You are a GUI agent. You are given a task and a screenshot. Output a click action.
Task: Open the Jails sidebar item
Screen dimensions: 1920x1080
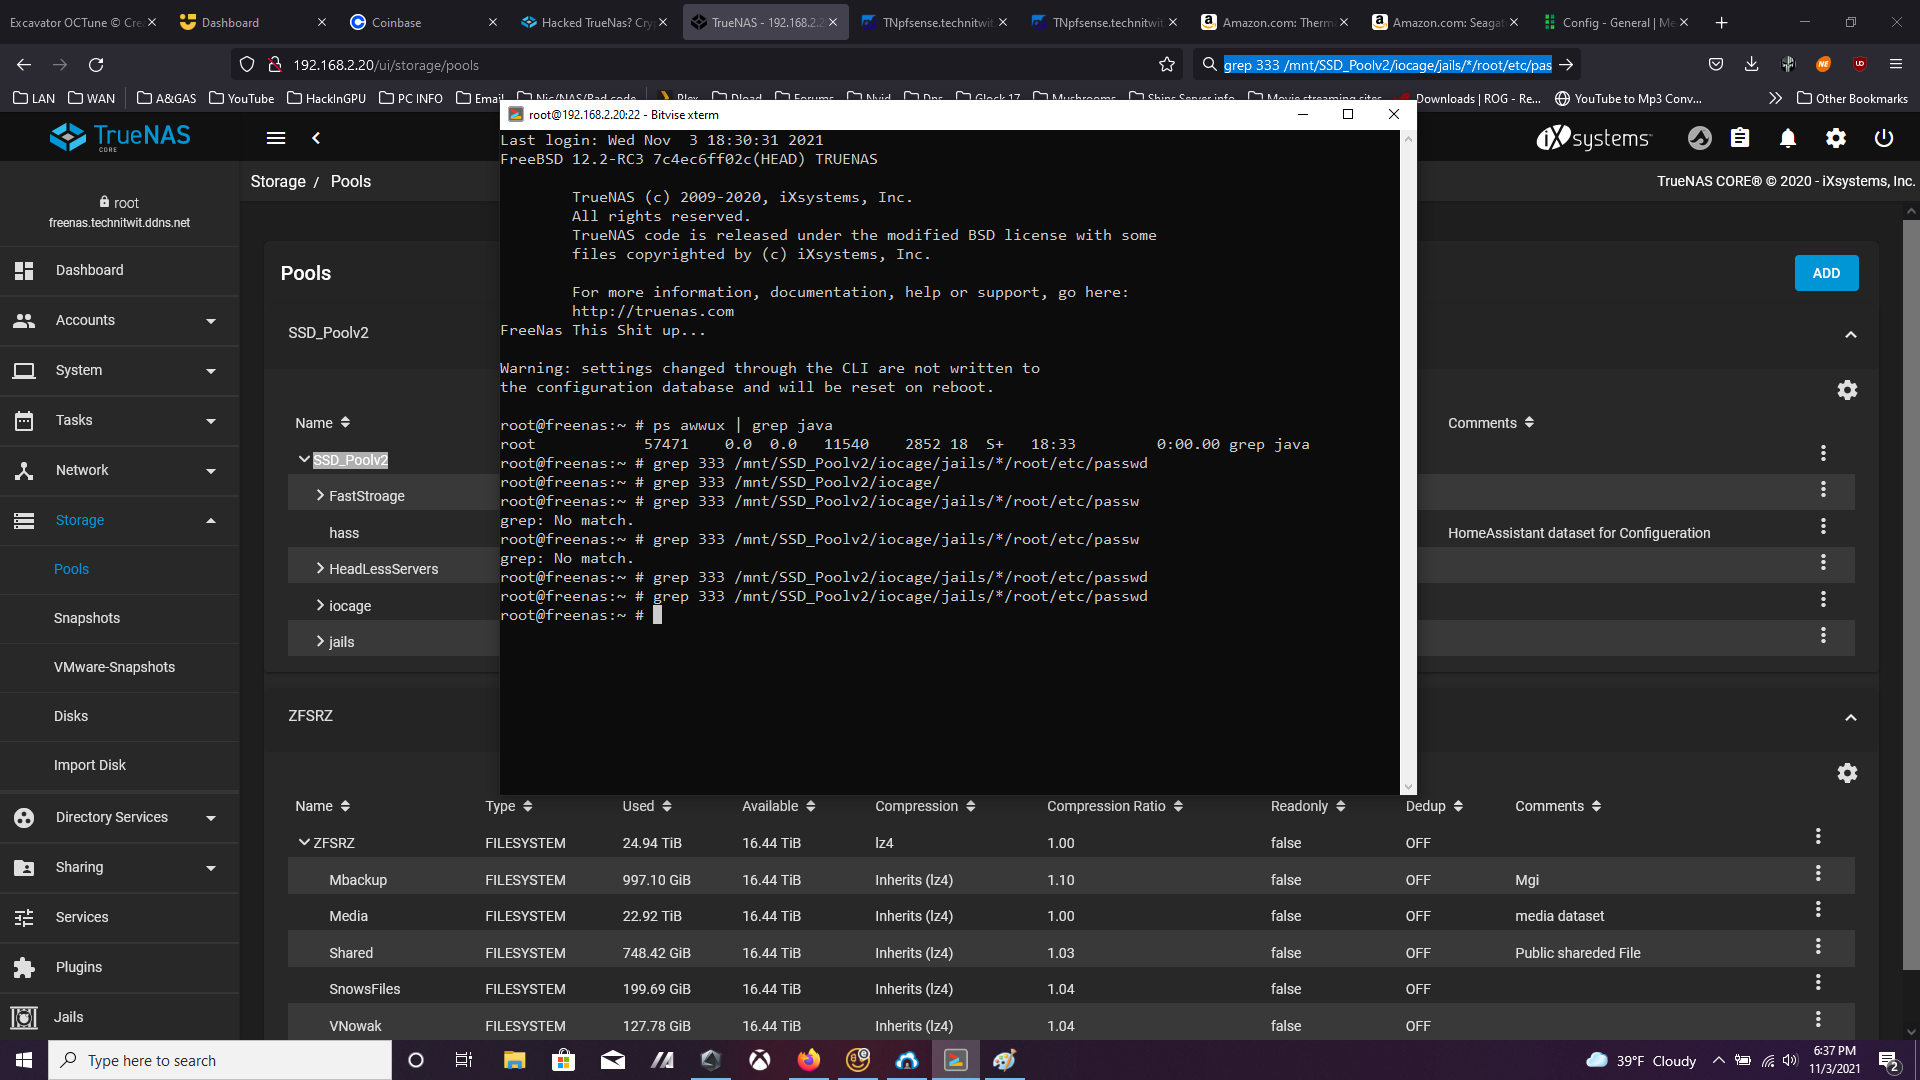(x=69, y=1017)
